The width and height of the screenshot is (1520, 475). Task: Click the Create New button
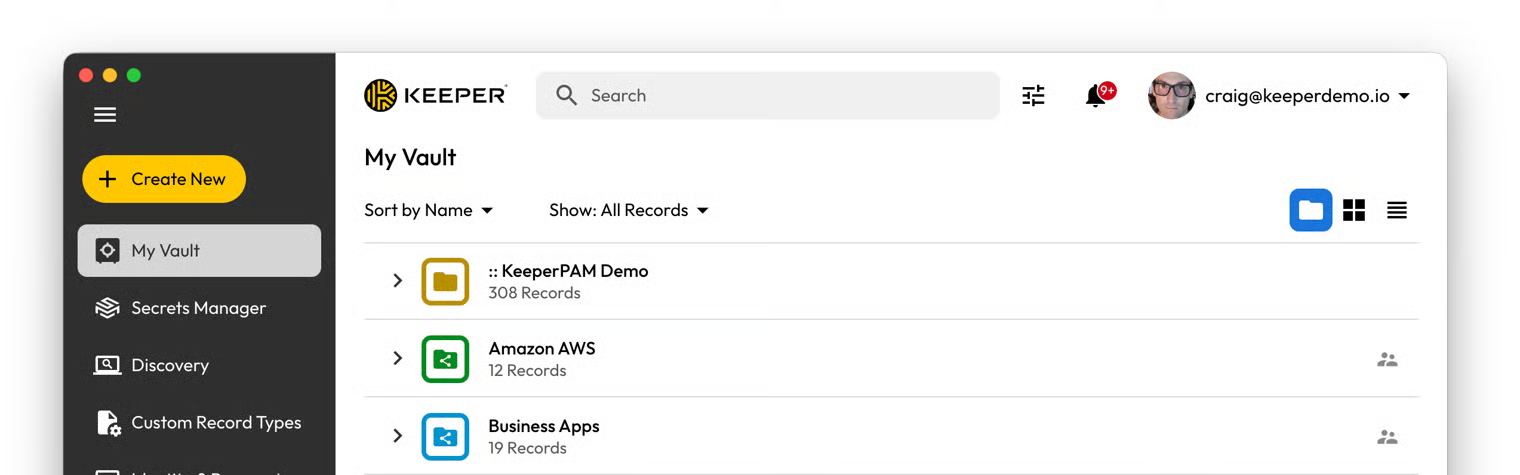click(164, 179)
